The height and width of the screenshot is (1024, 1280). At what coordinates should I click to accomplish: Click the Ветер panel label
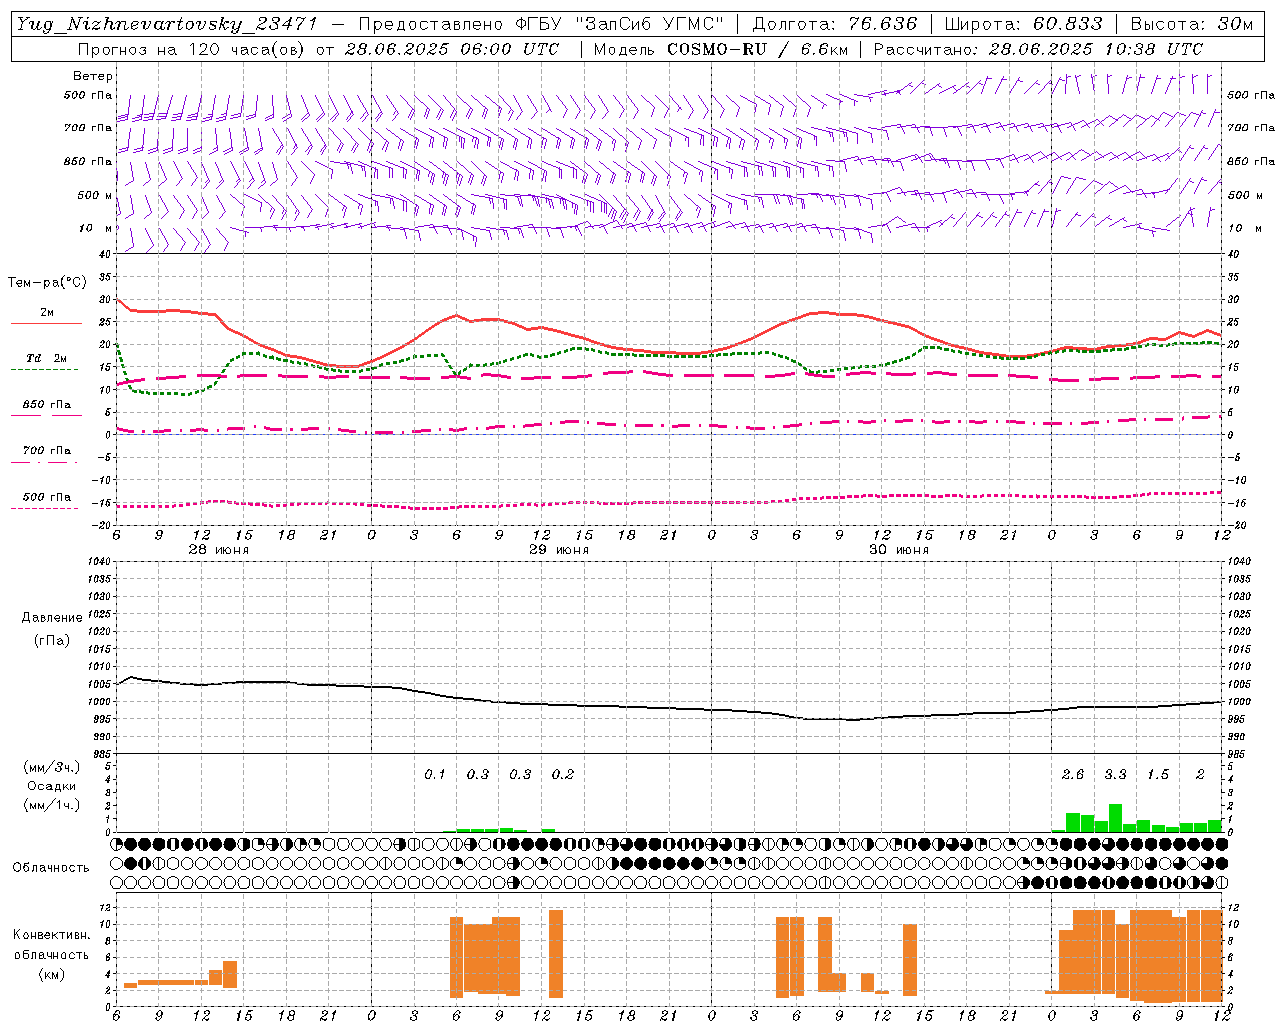point(93,76)
